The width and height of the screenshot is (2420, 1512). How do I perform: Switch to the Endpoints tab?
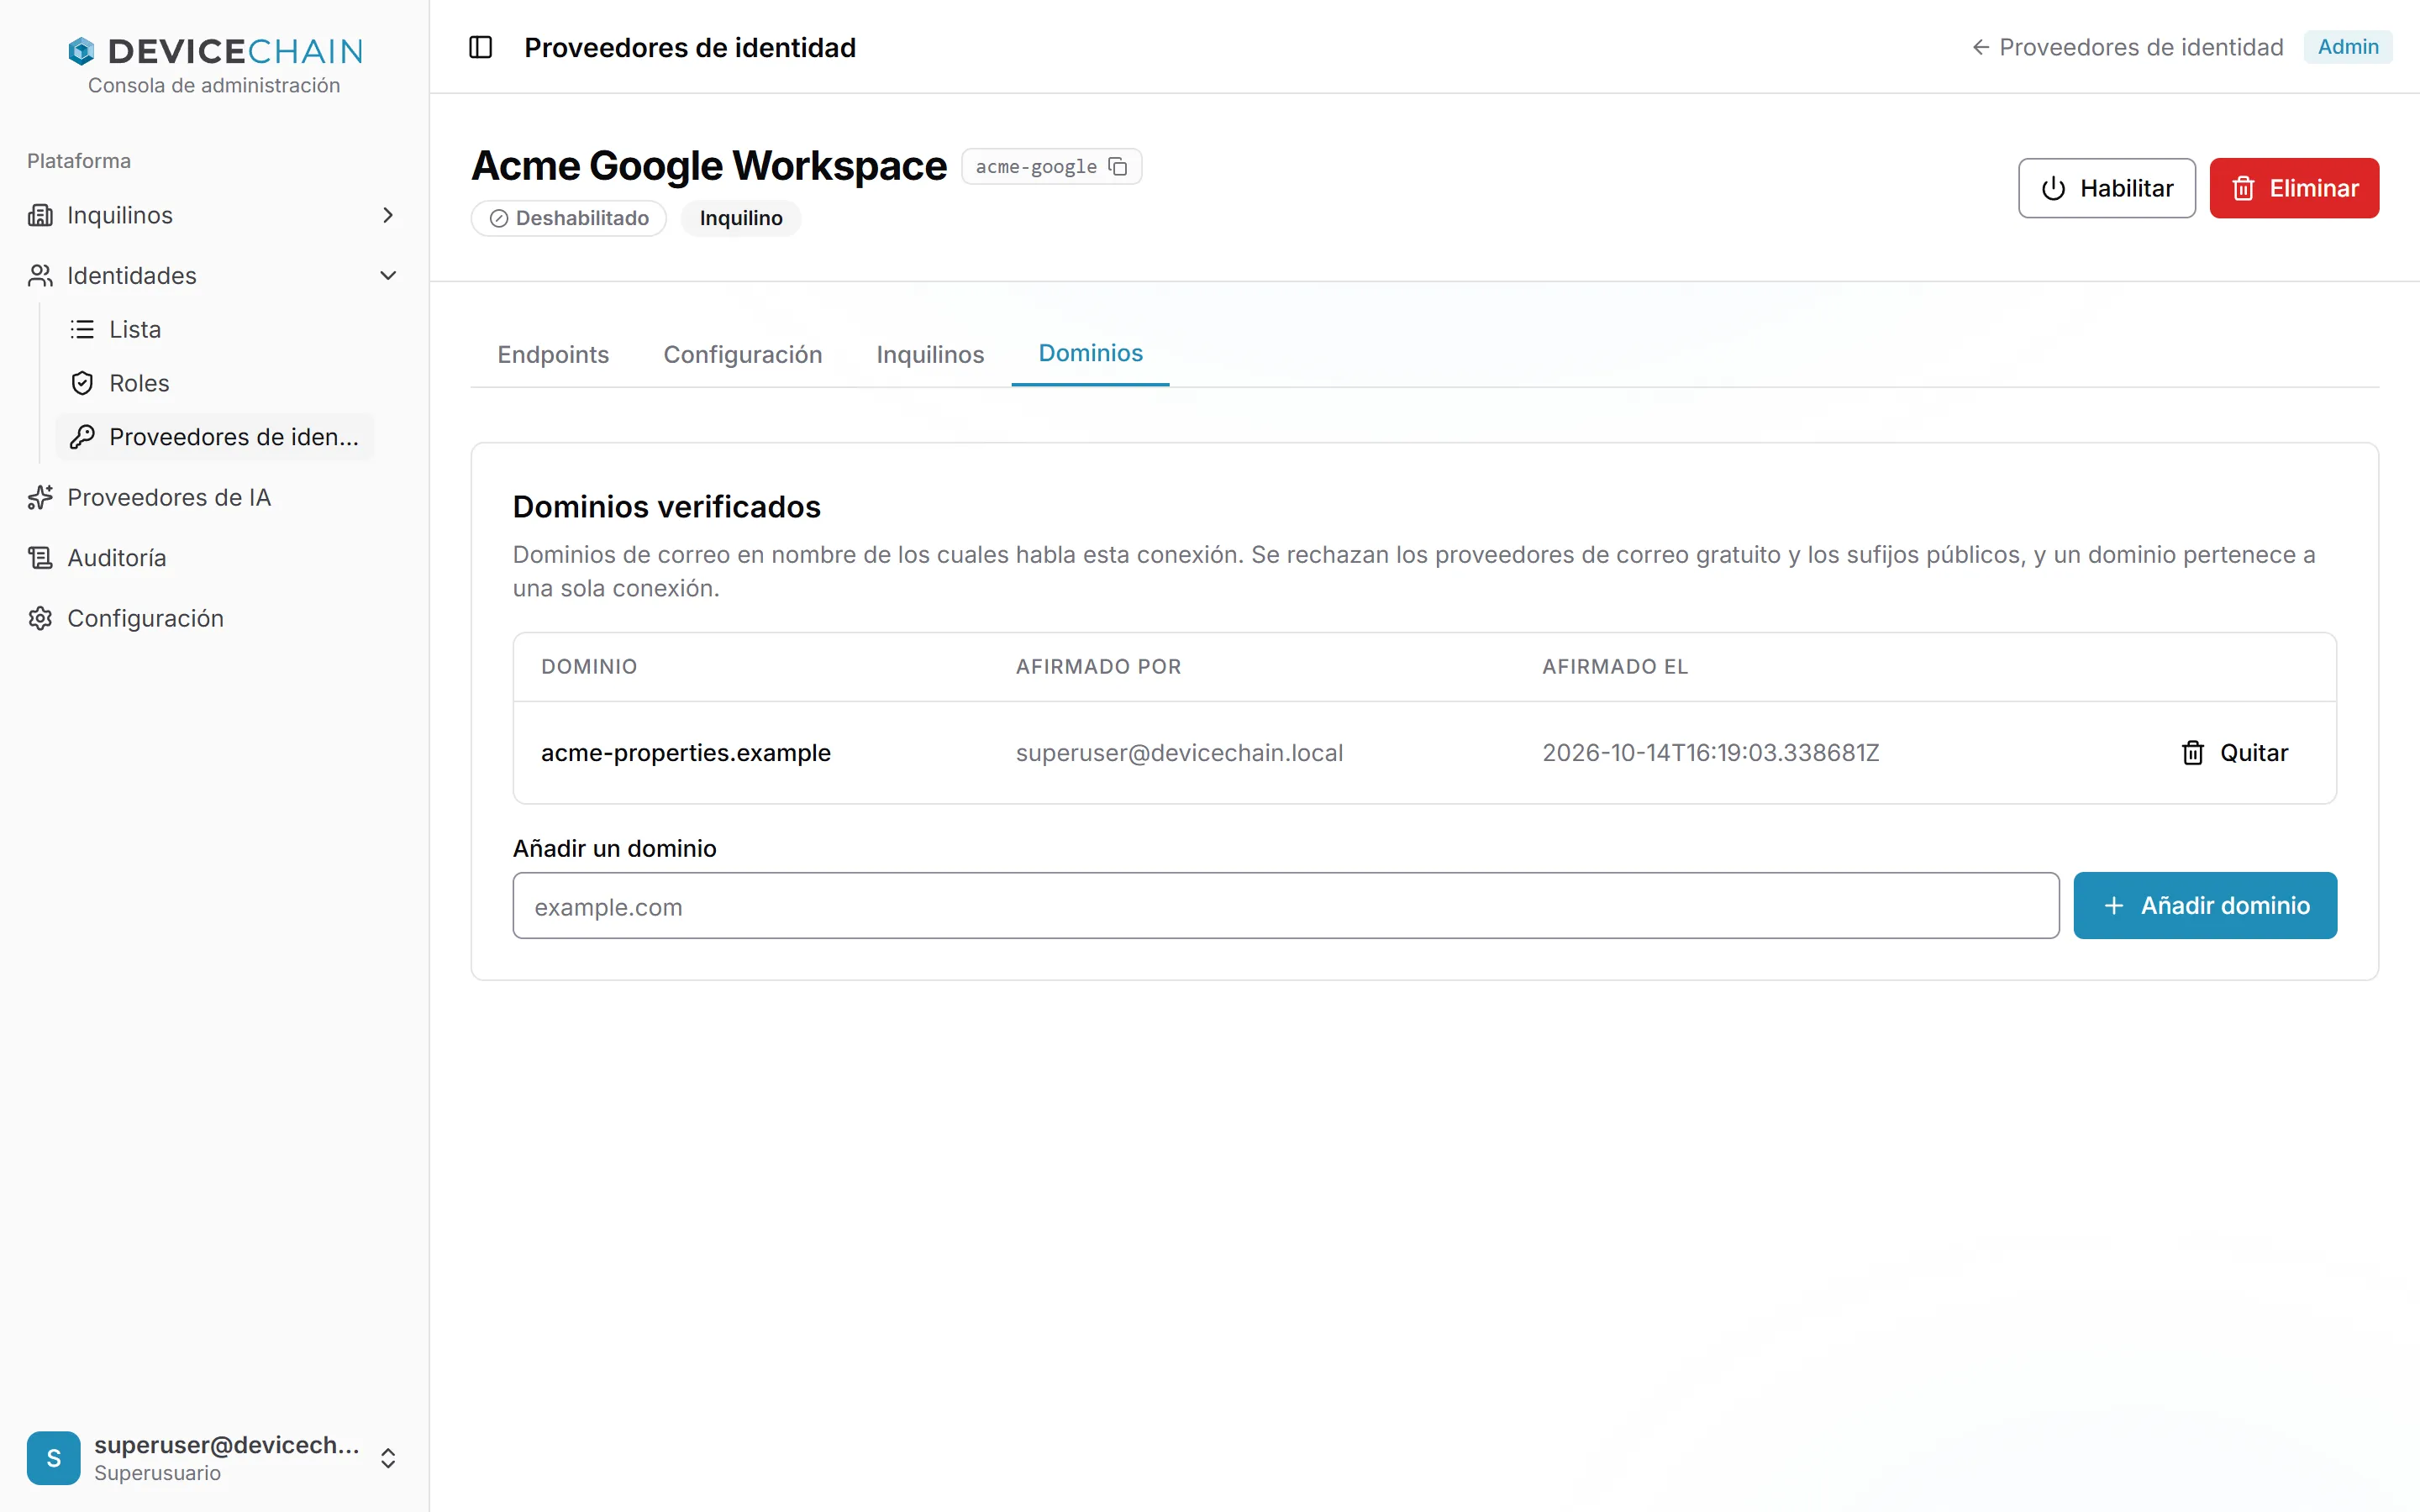click(x=553, y=354)
